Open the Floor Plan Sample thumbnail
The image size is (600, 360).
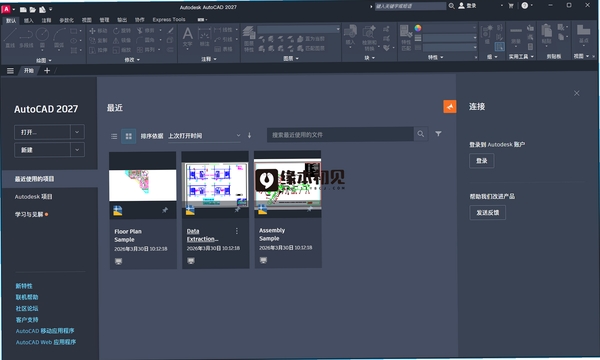pos(143,186)
